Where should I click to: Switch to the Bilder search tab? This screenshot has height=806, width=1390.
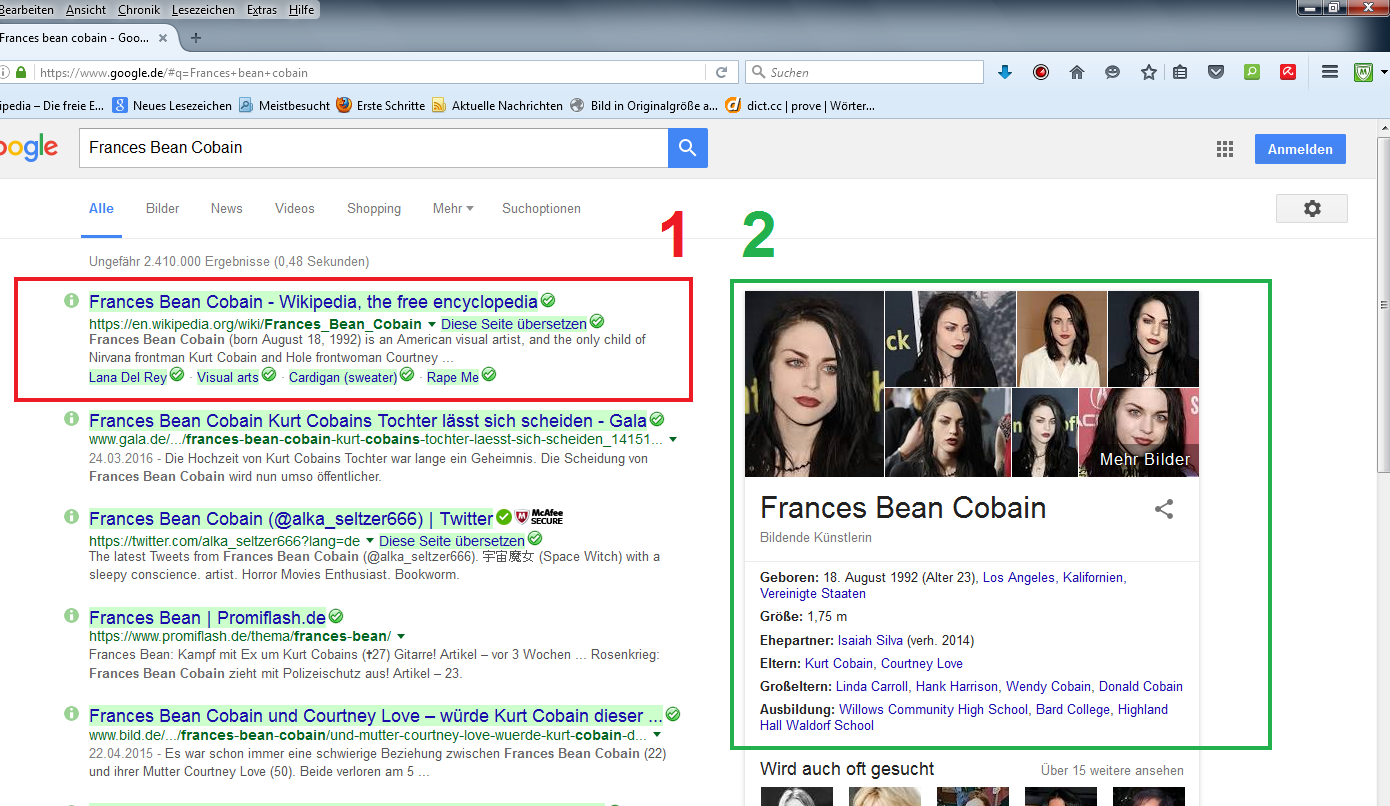[163, 208]
